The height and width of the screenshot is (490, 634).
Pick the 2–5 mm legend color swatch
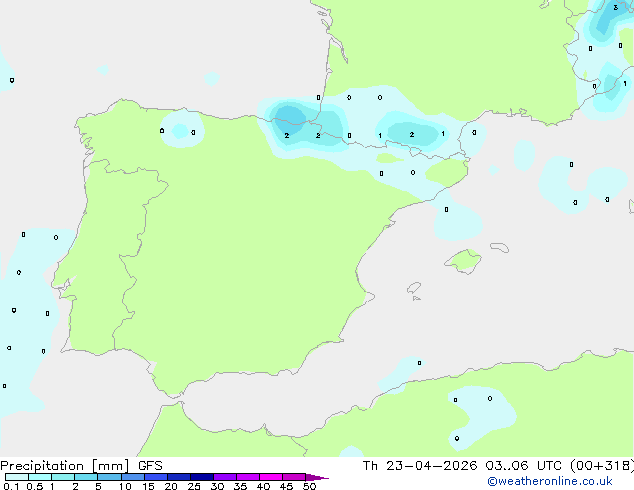(86, 477)
